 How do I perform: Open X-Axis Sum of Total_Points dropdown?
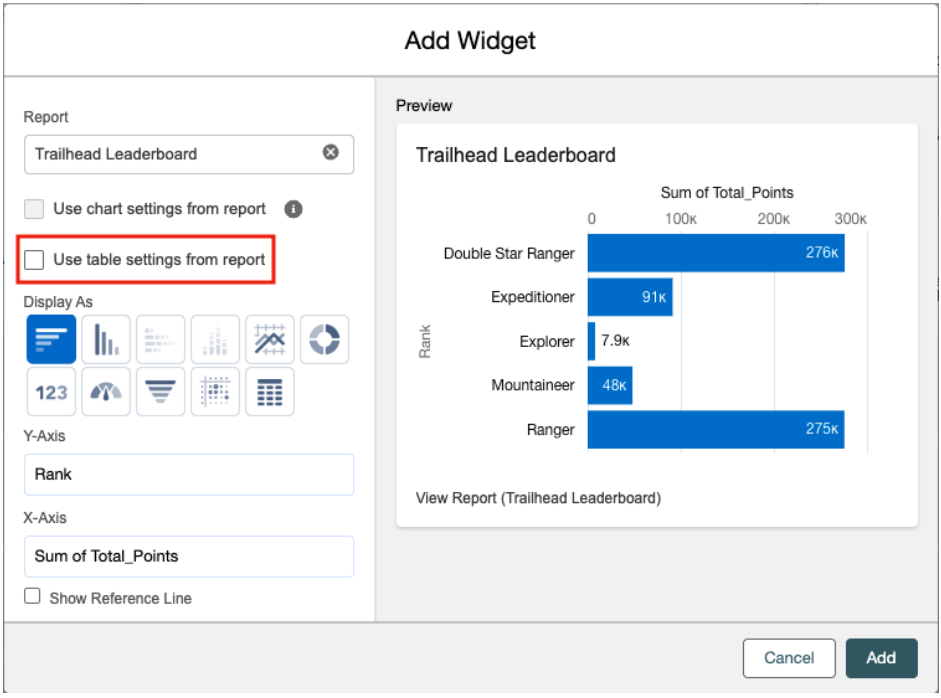tap(189, 556)
